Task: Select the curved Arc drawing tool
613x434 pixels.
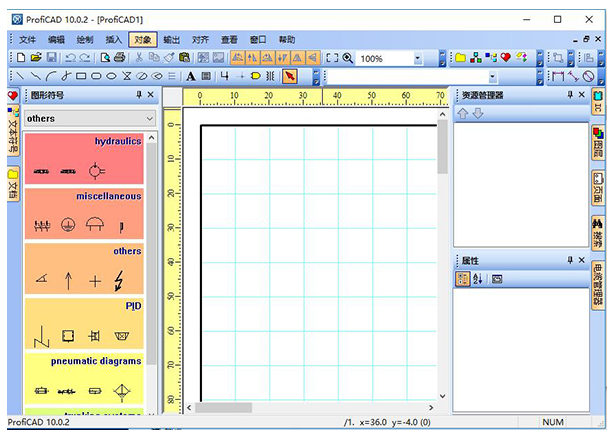Action: pos(51,76)
